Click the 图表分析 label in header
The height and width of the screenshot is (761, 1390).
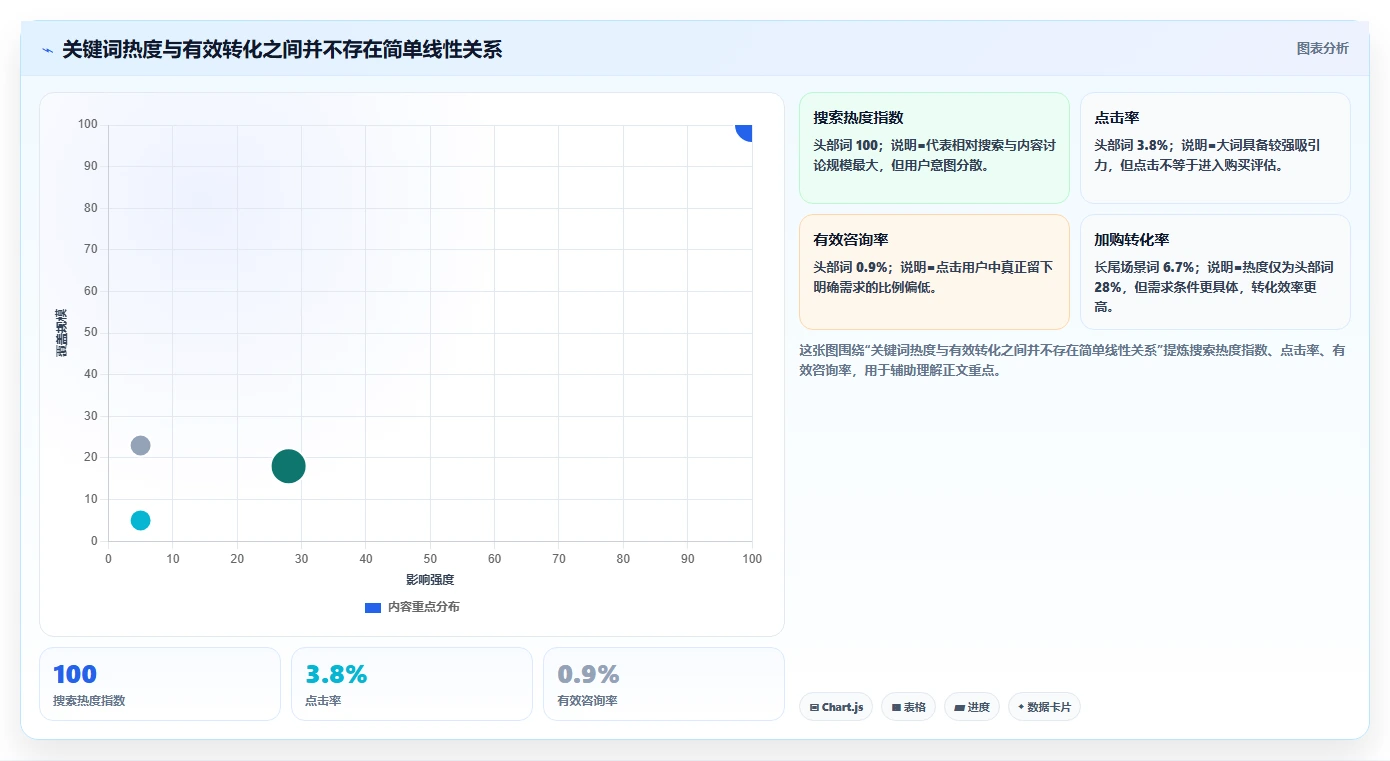[1322, 48]
